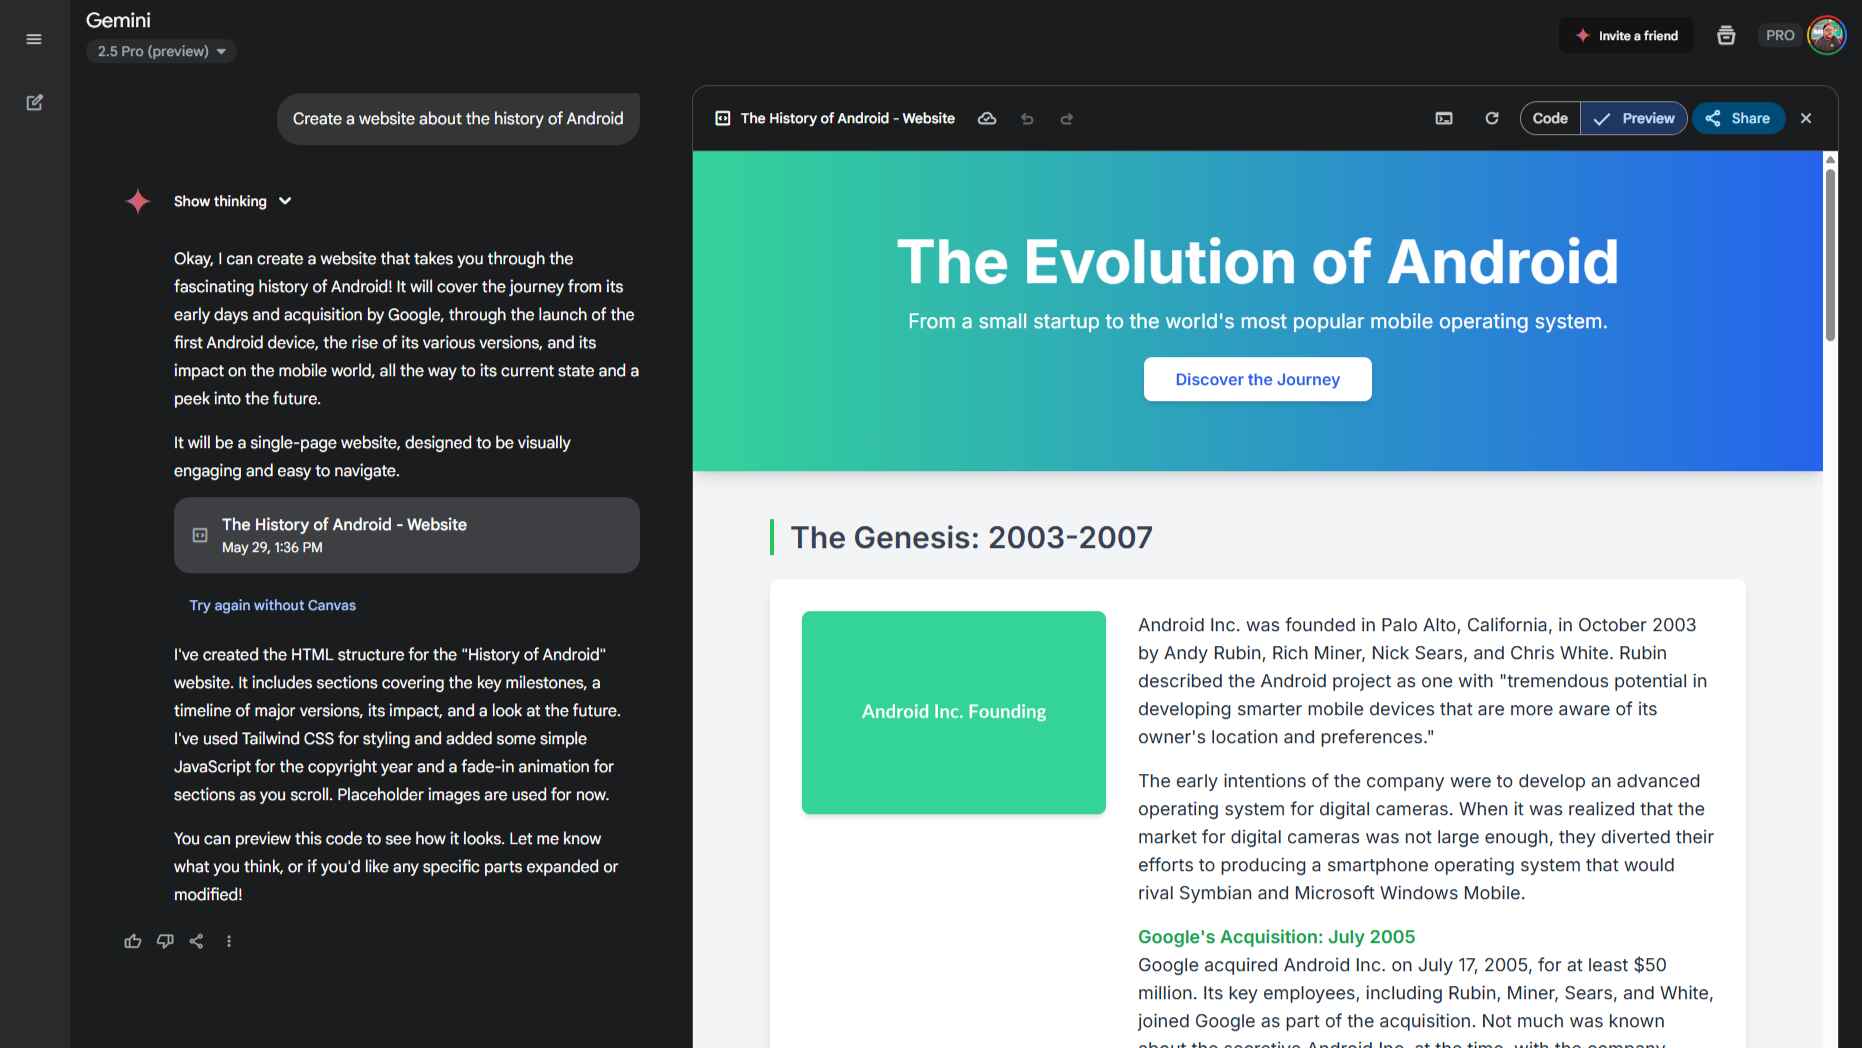Click The Evolution of Android heading
1862x1048 pixels.
(1257, 262)
